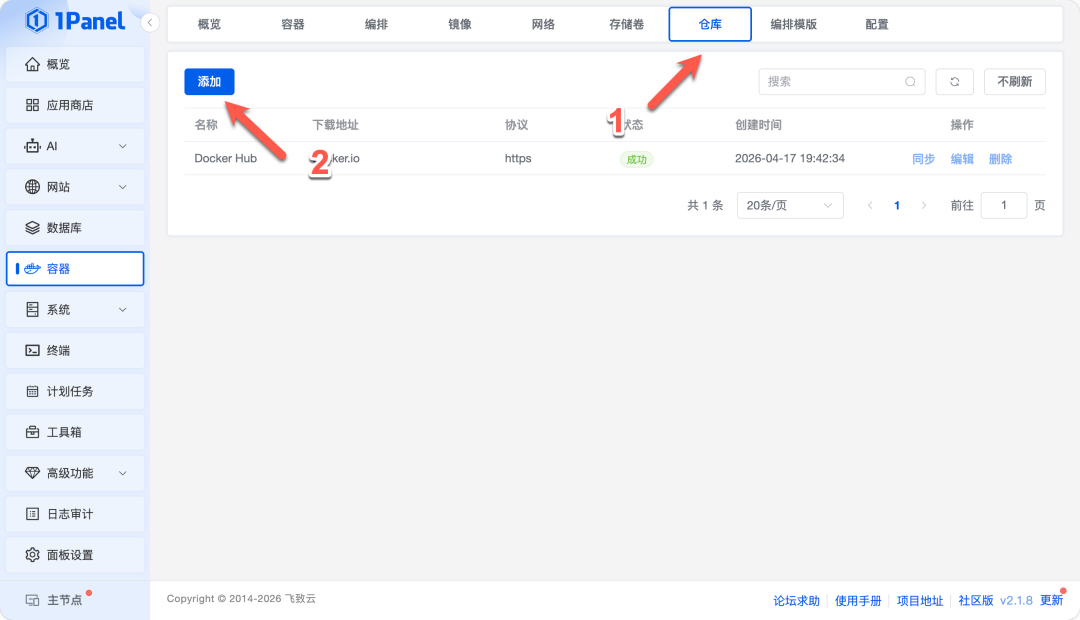
Task: Click the toolbox icon beside 工具箱
Action: pos(32,432)
